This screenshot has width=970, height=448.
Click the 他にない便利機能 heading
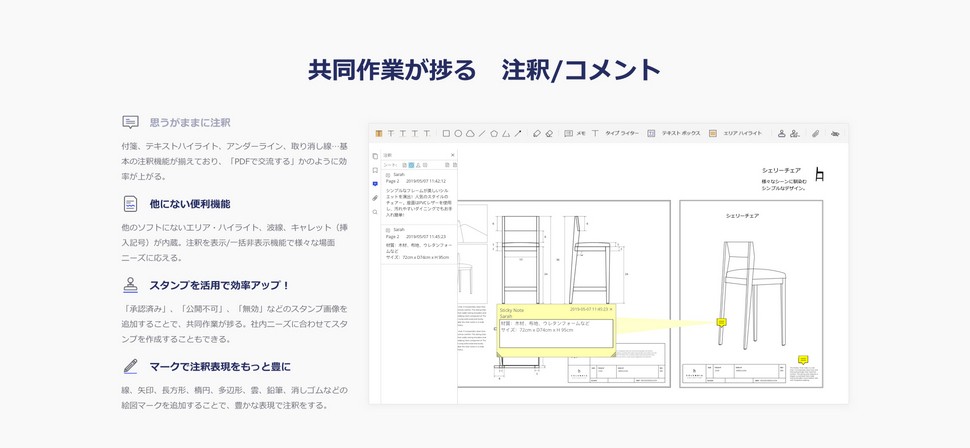190,204
